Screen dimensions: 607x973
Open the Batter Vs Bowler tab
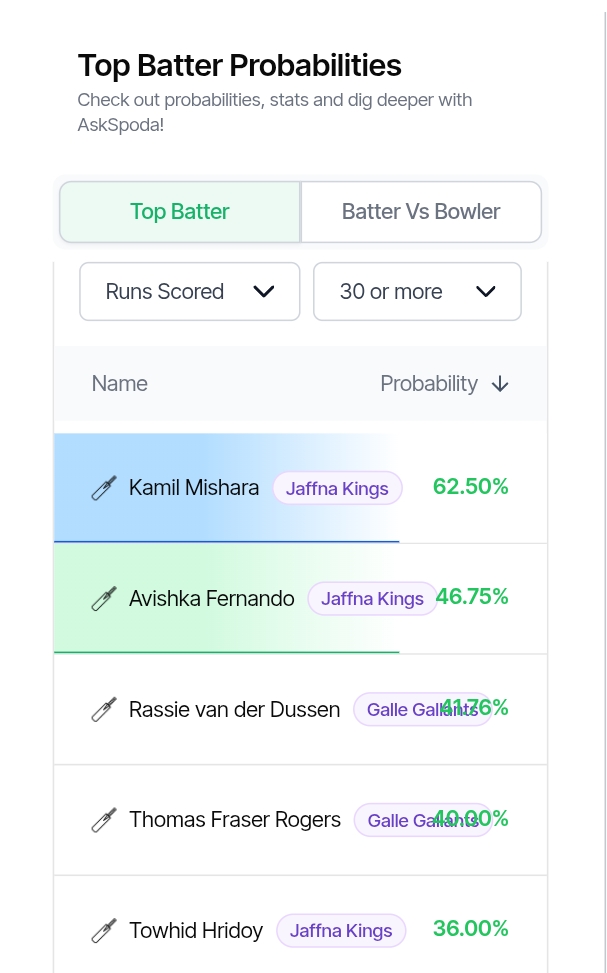pyautogui.click(x=421, y=212)
